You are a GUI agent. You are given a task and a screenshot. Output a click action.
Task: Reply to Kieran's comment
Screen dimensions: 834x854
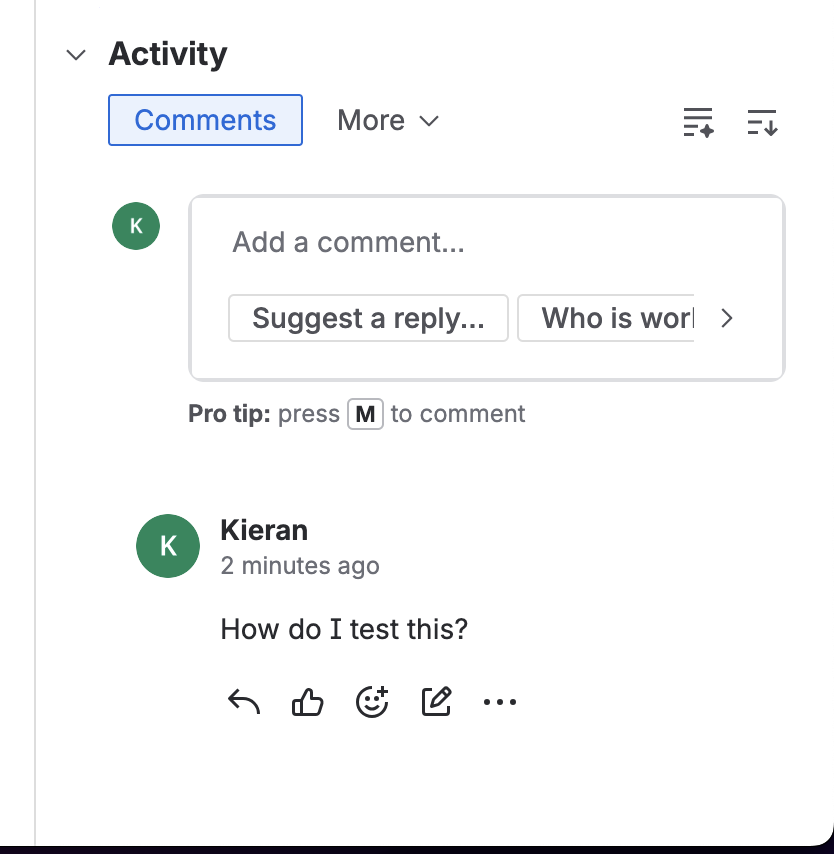244,702
